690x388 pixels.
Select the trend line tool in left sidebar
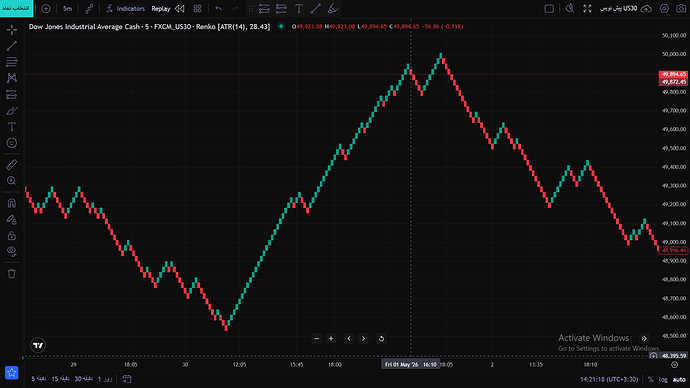click(12, 46)
